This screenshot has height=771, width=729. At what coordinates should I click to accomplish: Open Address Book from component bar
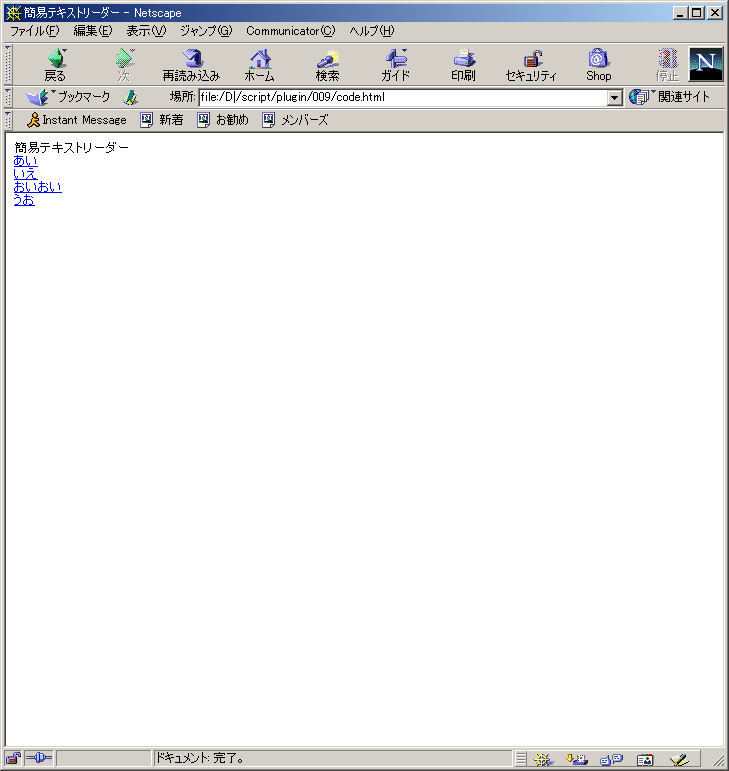[x=645, y=760]
